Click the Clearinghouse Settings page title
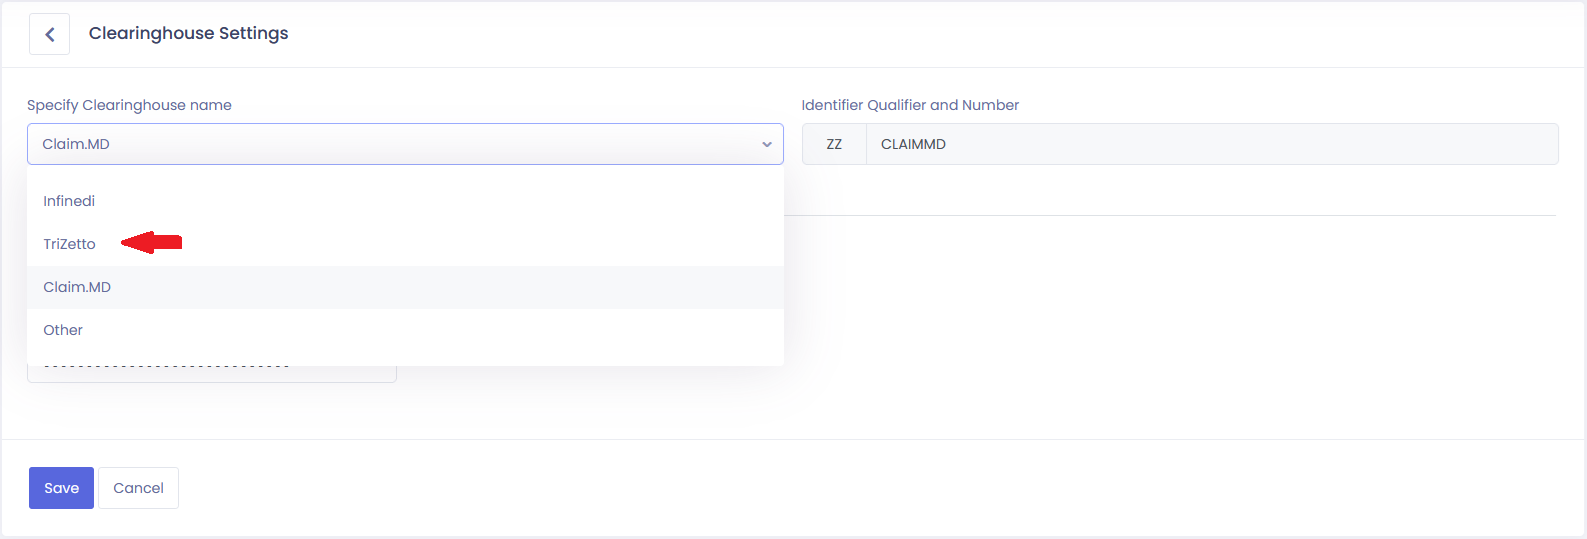The image size is (1587, 539). (188, 33)
